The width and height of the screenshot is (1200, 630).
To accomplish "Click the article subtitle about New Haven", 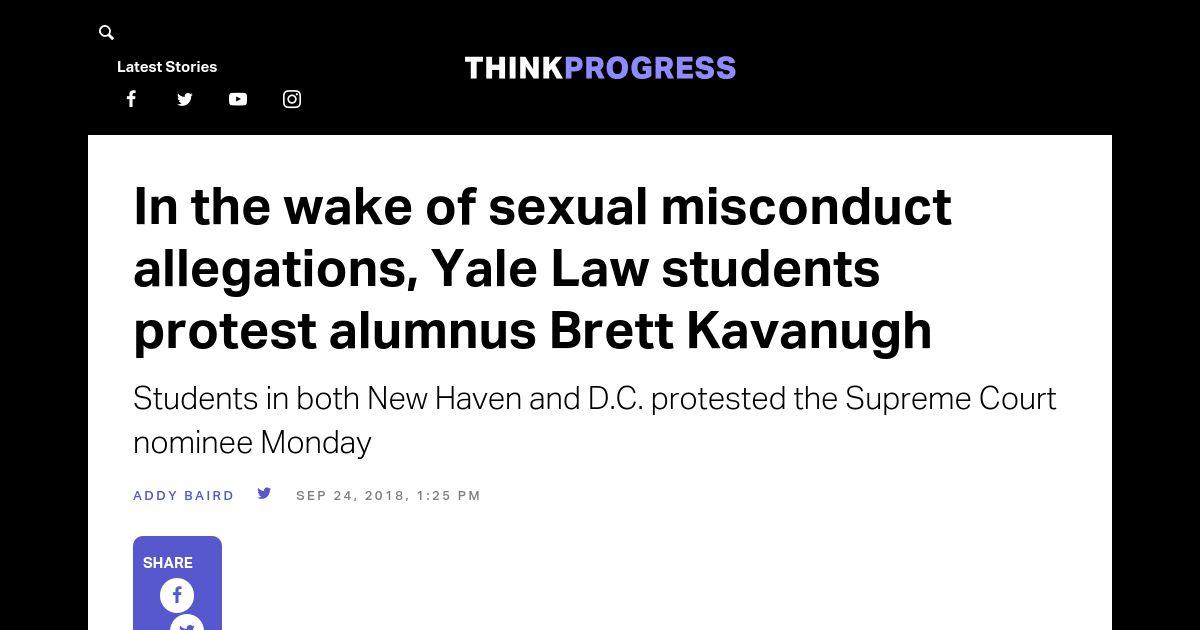I will click(594, 419).
